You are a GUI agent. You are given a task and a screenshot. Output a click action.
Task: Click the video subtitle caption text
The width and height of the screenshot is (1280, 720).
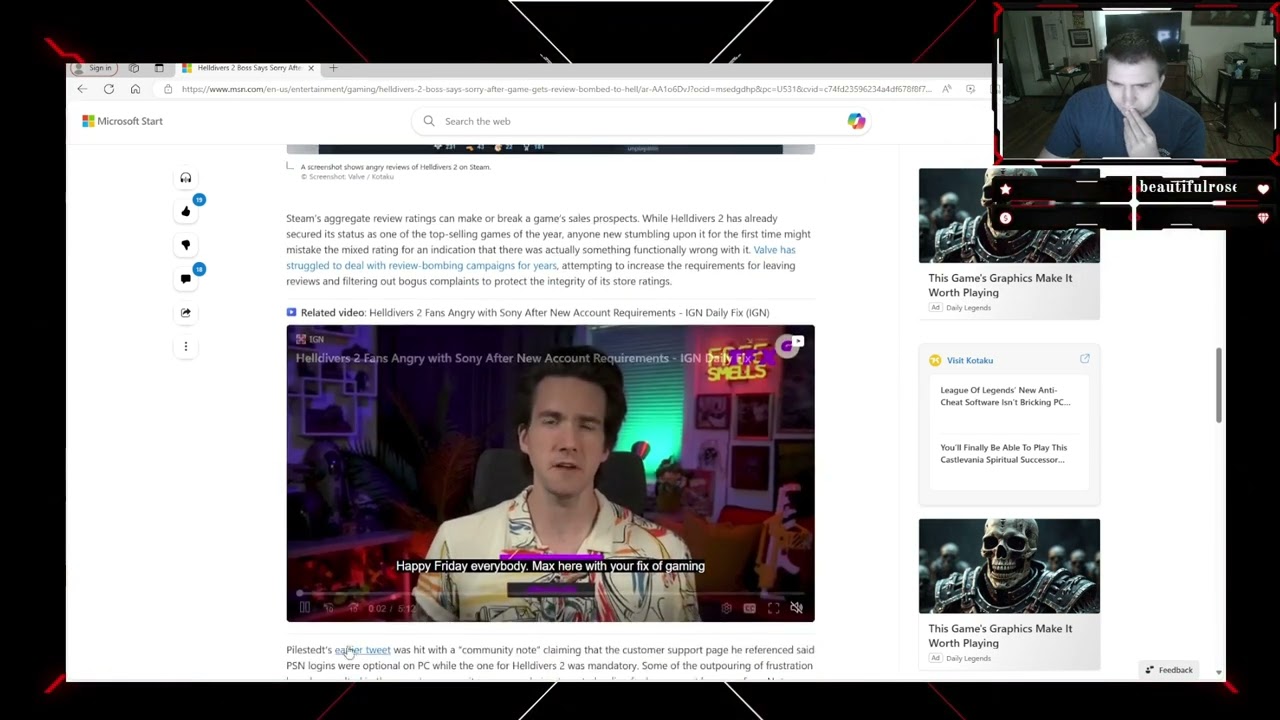click(550, 566)
